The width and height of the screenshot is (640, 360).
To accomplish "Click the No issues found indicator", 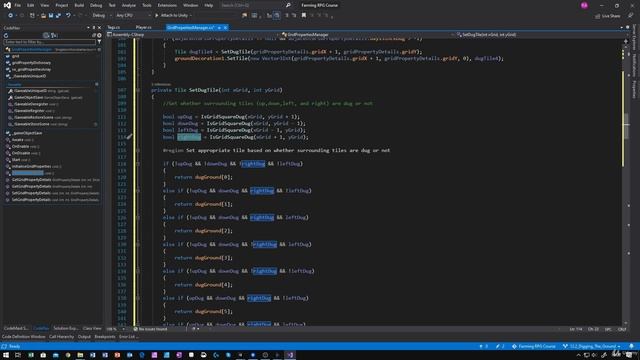I will click(x=150, y=329).
